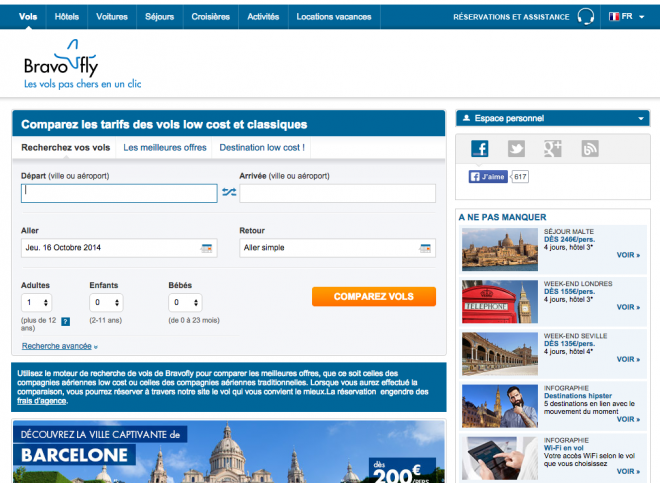Click the adult age help question icon

click(66, 322)
